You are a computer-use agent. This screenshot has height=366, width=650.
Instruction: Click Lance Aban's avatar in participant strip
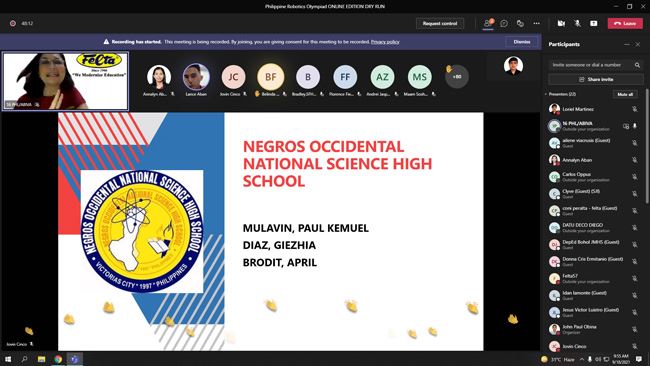(196, 77)
